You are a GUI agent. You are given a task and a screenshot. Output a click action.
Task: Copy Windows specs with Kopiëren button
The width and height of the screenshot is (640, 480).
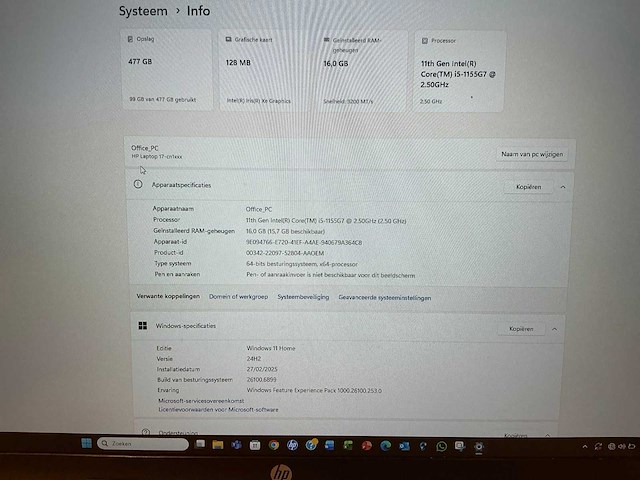pos(521,329)
